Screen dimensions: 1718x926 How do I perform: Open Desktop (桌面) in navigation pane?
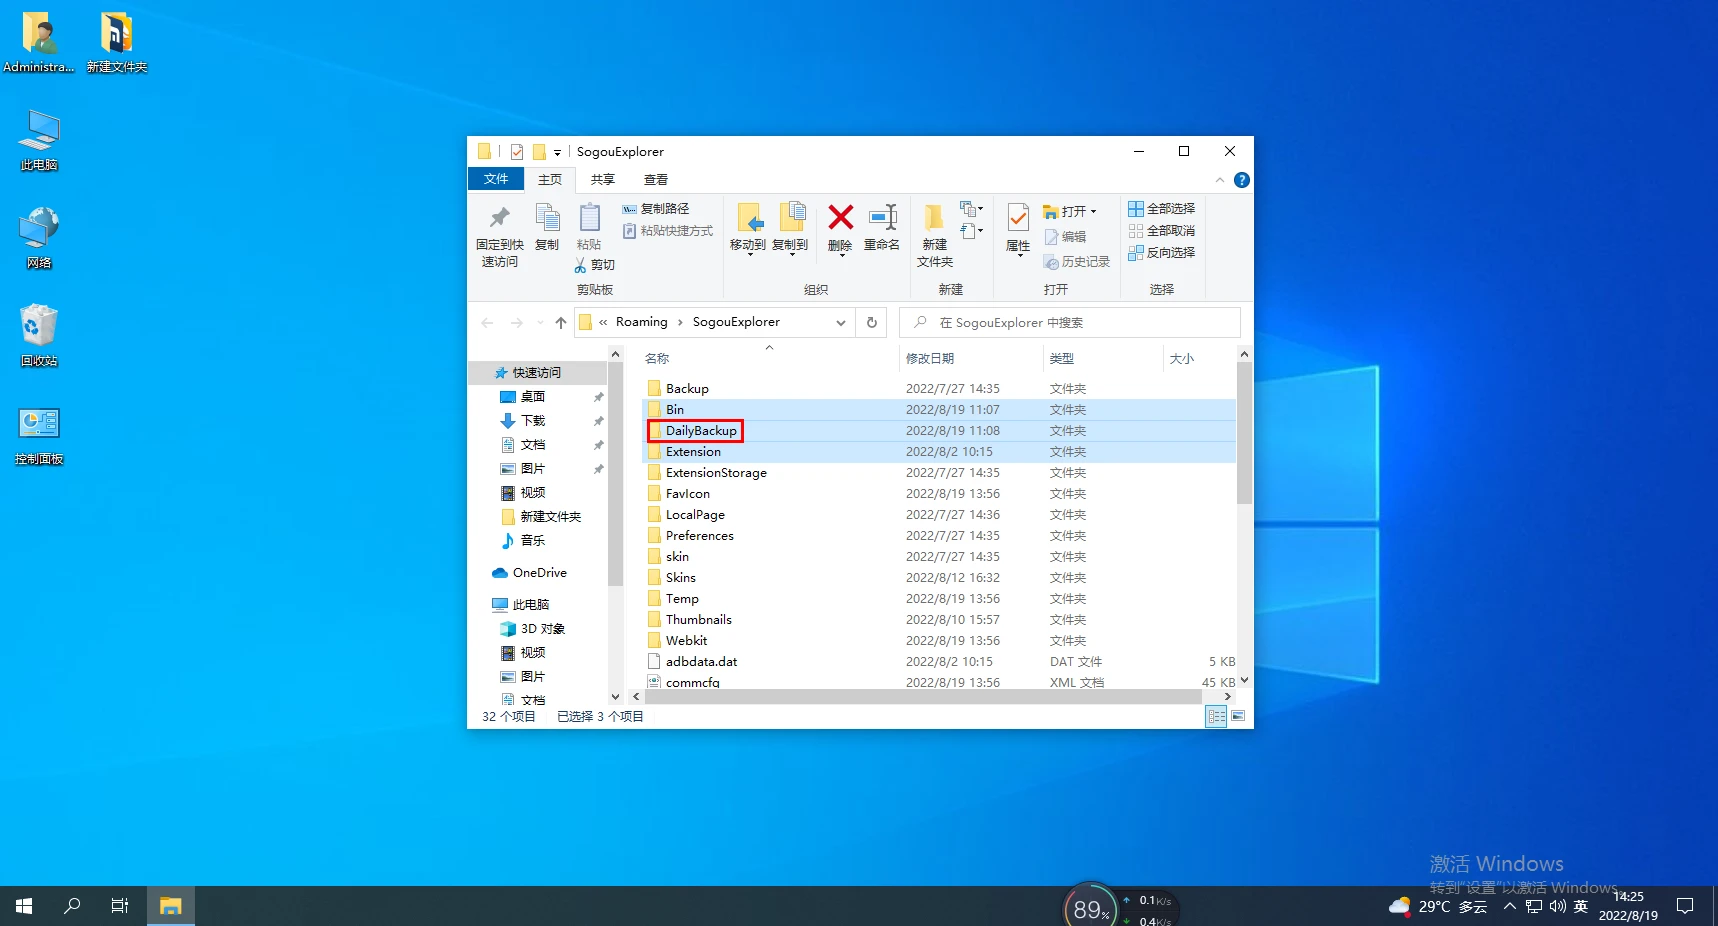(x=533, y=397)
